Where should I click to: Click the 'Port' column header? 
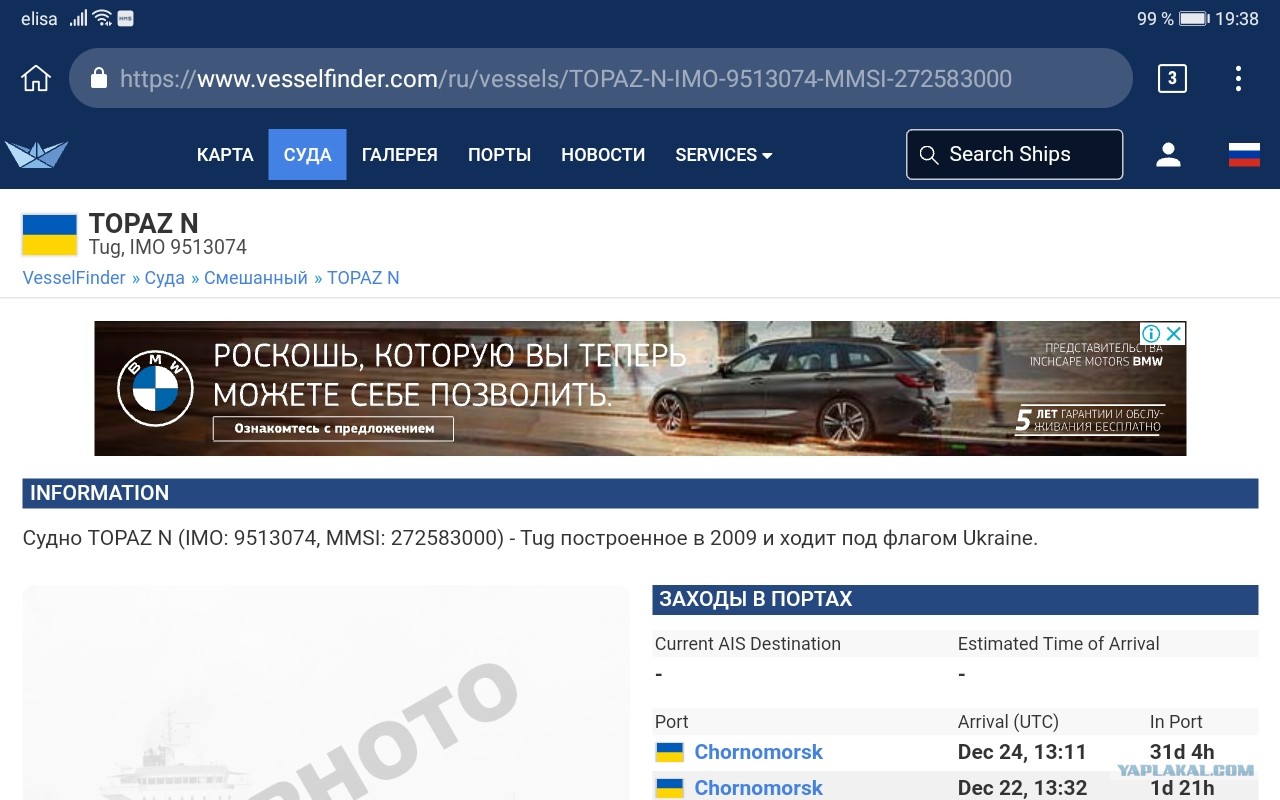tap(672, 722)
